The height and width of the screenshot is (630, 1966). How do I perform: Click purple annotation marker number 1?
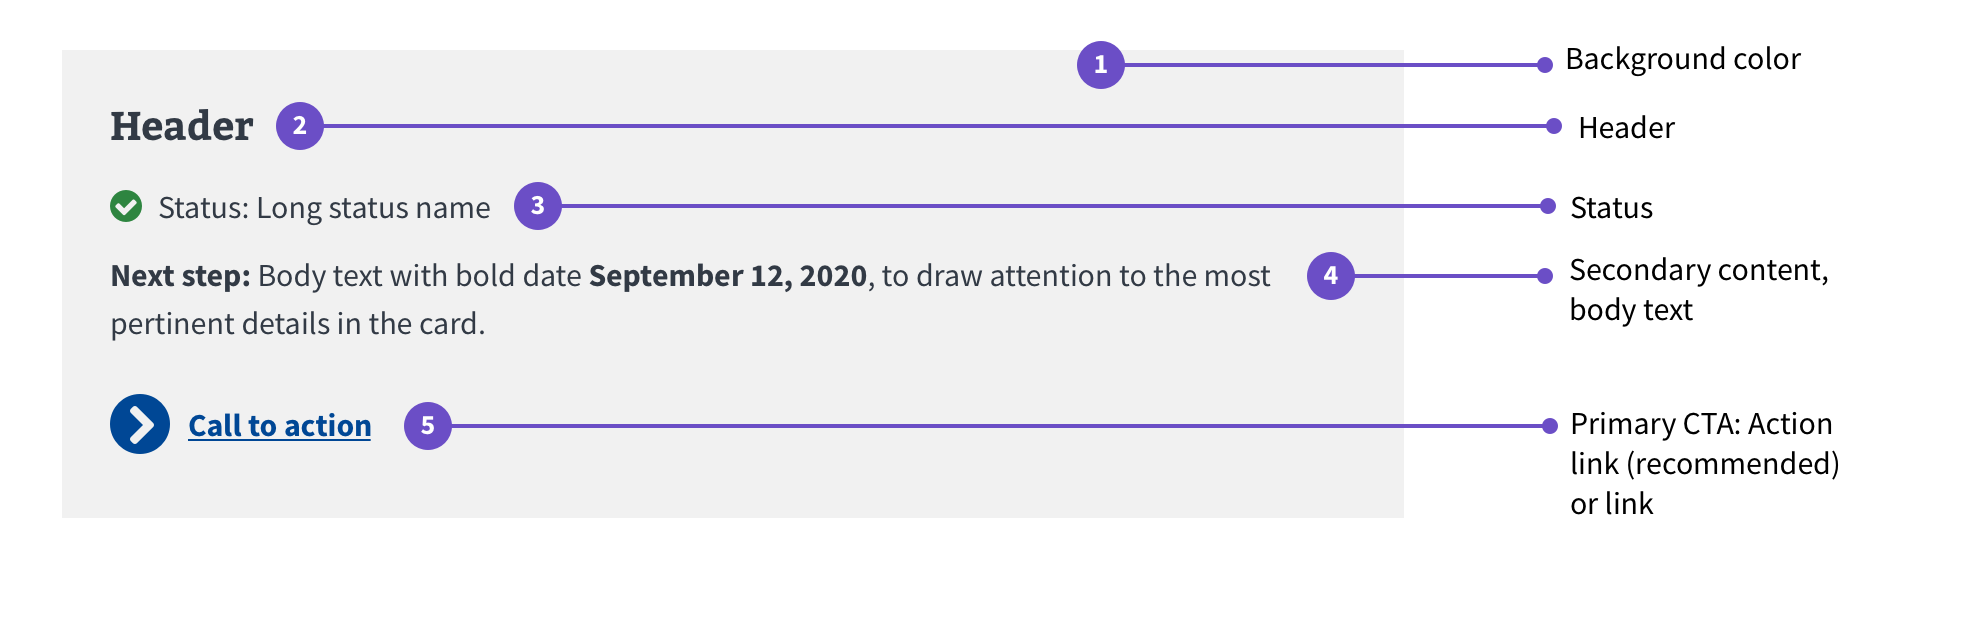pyautogui.click(x=1101, y=65)
